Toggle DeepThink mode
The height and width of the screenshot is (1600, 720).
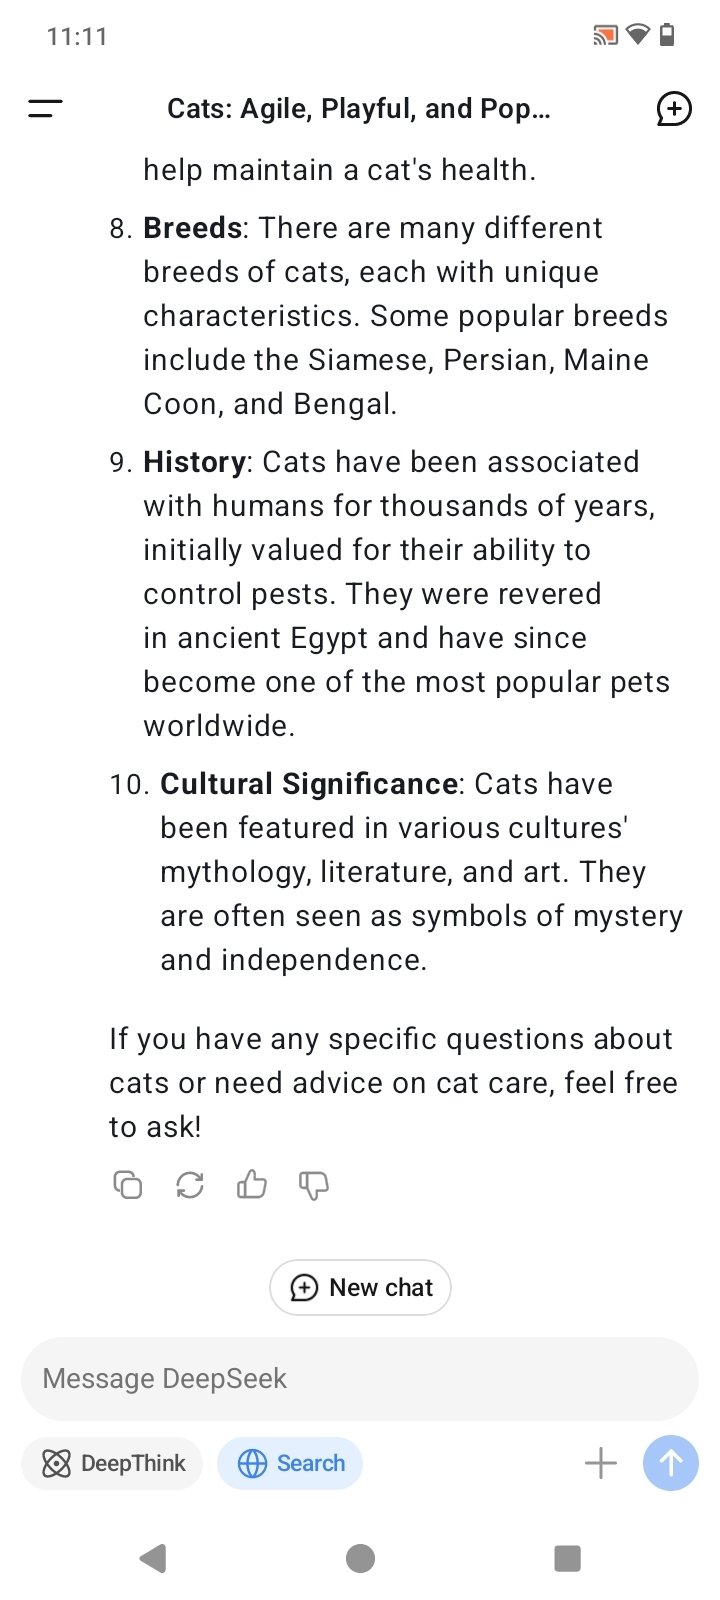(x=113, y=1464)
